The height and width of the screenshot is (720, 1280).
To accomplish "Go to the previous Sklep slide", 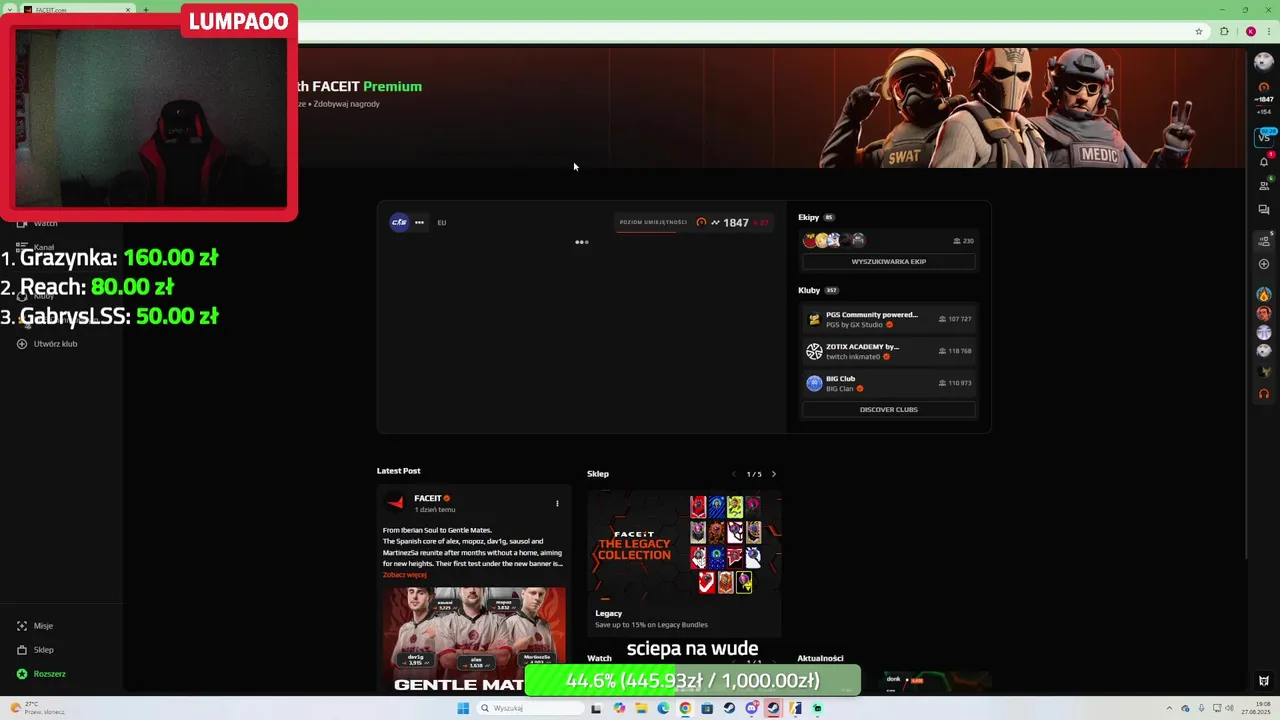I will click(734, 474).
